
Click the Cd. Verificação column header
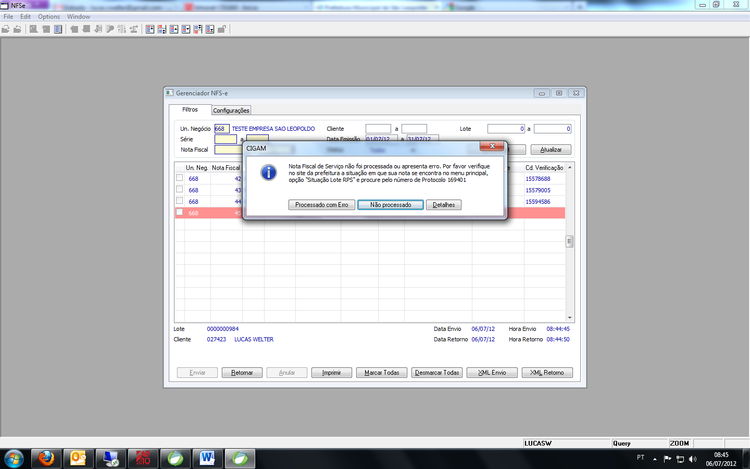[544, 168]
